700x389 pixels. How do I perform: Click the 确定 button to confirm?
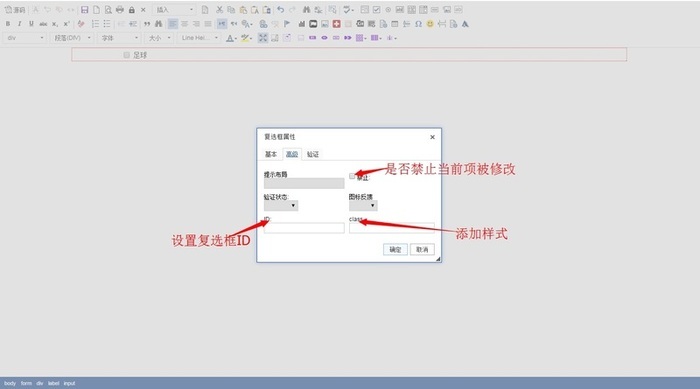pos(395,249)
